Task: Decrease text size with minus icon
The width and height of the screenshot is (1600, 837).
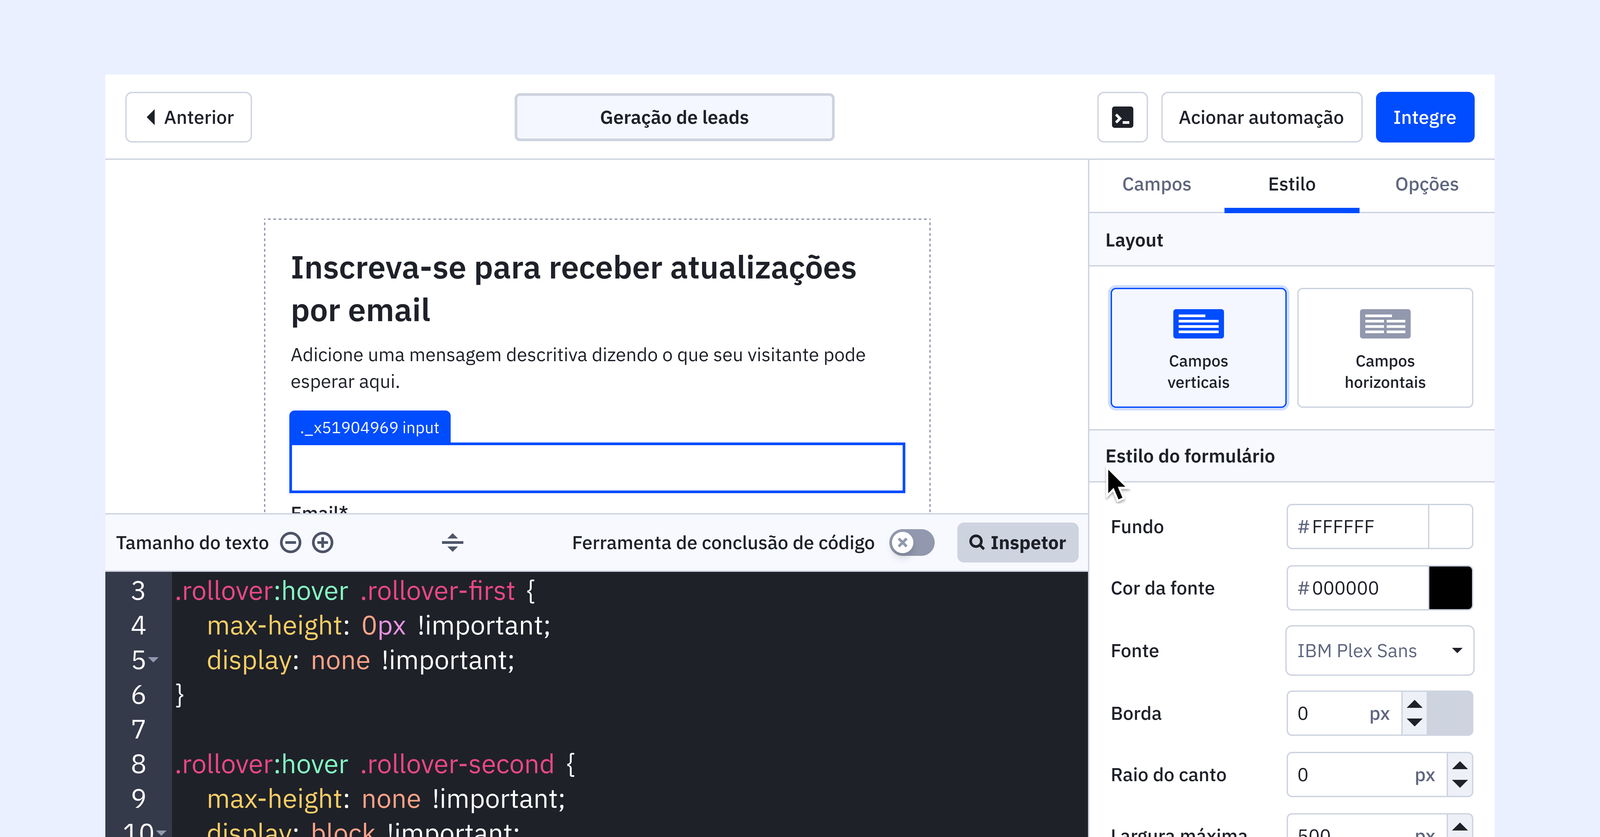Action: click(291, 543)
